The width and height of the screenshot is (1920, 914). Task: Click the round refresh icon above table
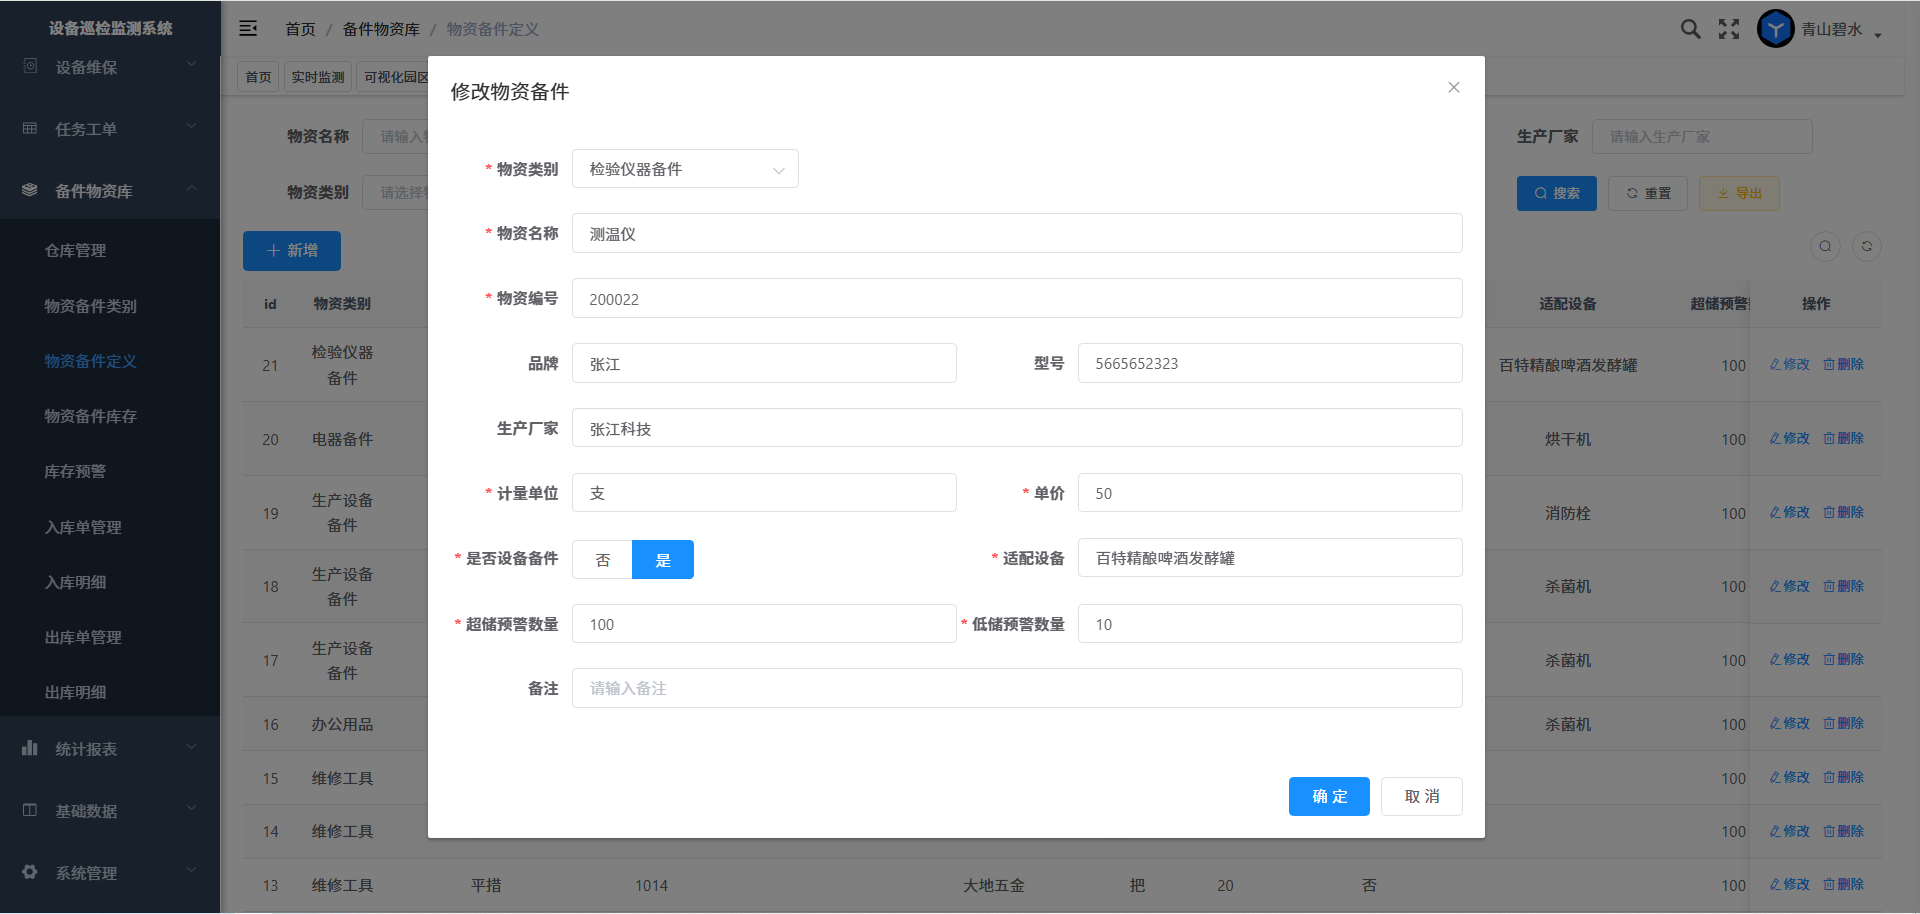(1866, 247)
